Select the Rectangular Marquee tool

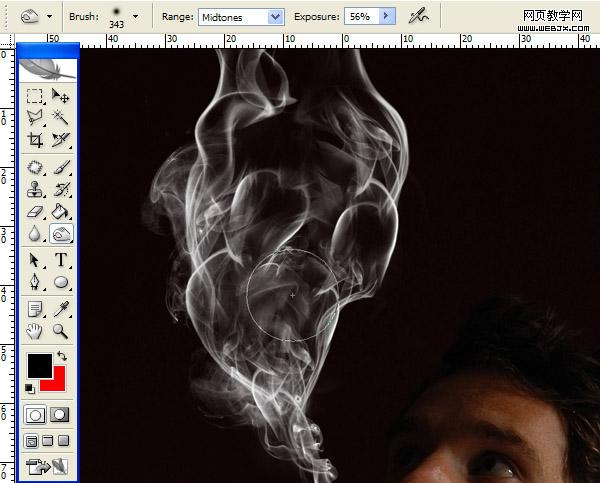34,96
